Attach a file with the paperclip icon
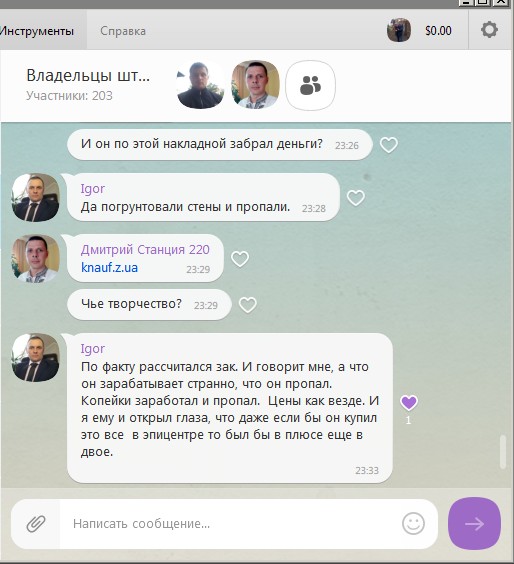Image resolution: width=514 pixels, height=564 pixels. tap(36, 523)
